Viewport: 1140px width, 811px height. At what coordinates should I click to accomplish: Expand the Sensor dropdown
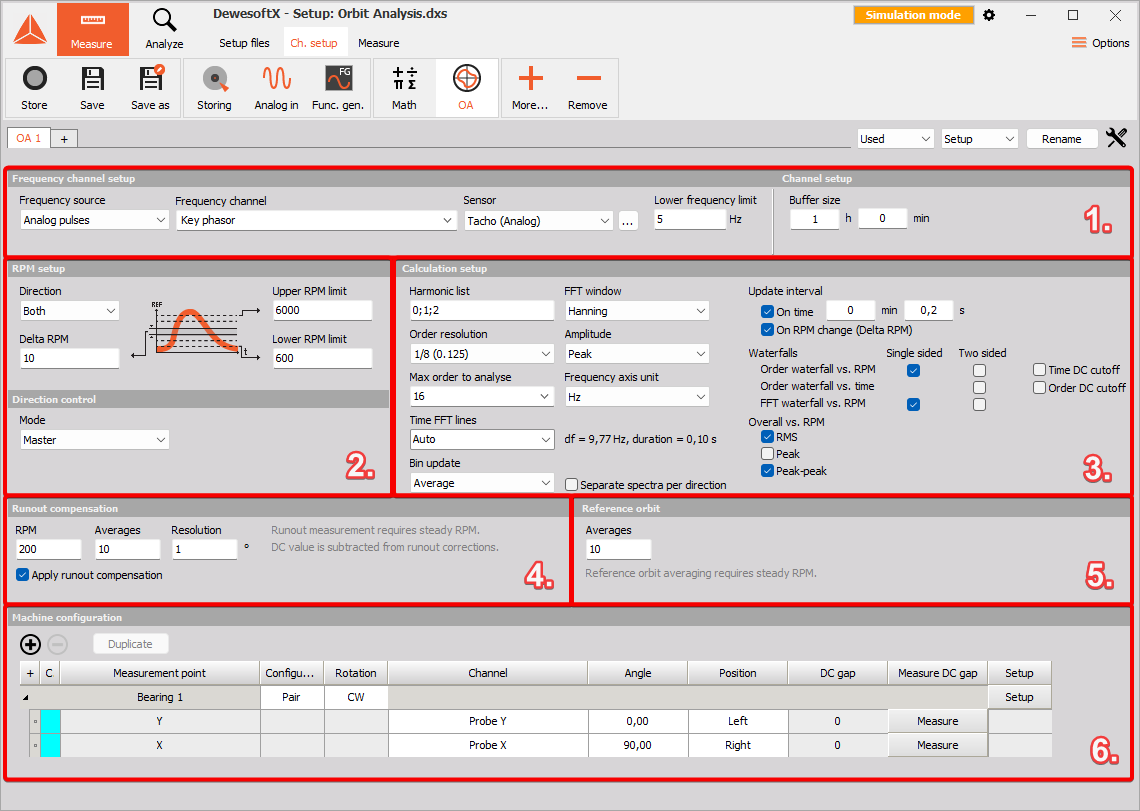tap(539, 220)
